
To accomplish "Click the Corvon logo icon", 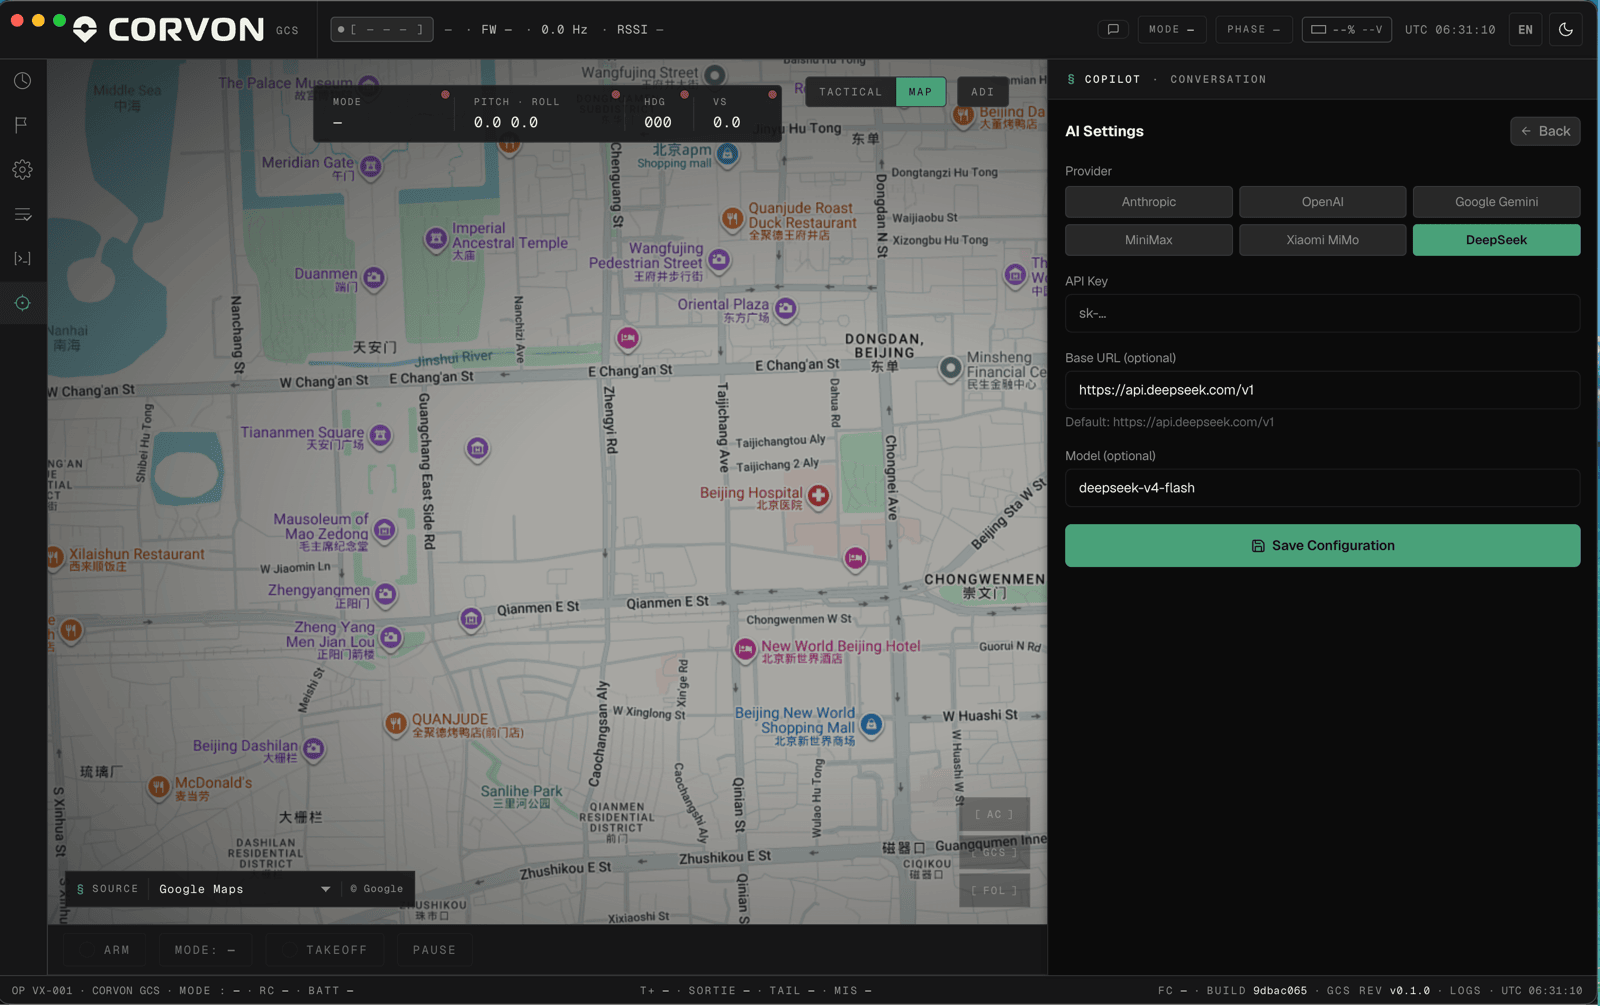I will tap(86, 30).
